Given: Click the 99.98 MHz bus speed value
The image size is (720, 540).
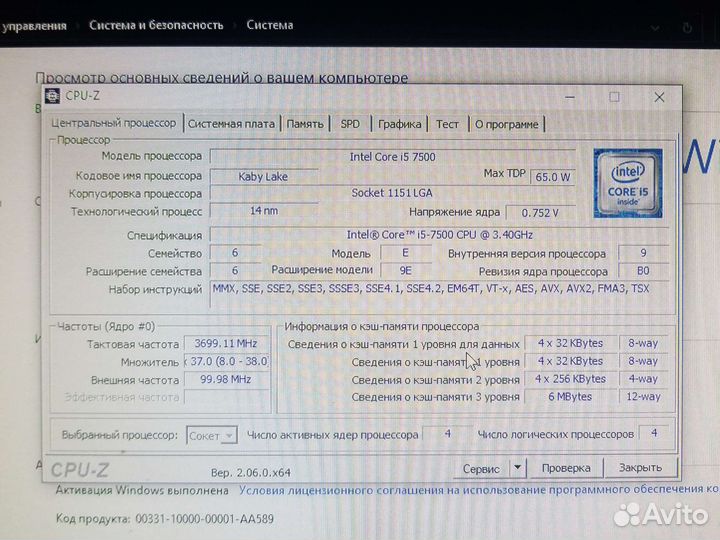Looking at the screenshot, I should pos(227,379).
